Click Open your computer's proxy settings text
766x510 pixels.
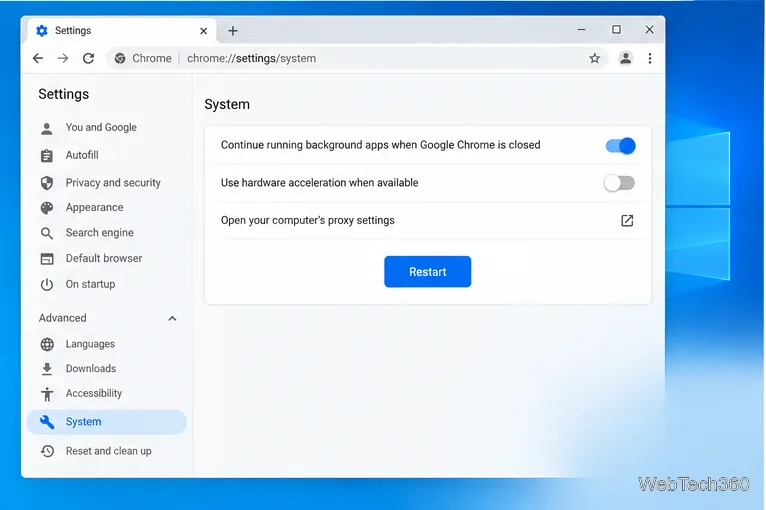[x=307, y=220]
